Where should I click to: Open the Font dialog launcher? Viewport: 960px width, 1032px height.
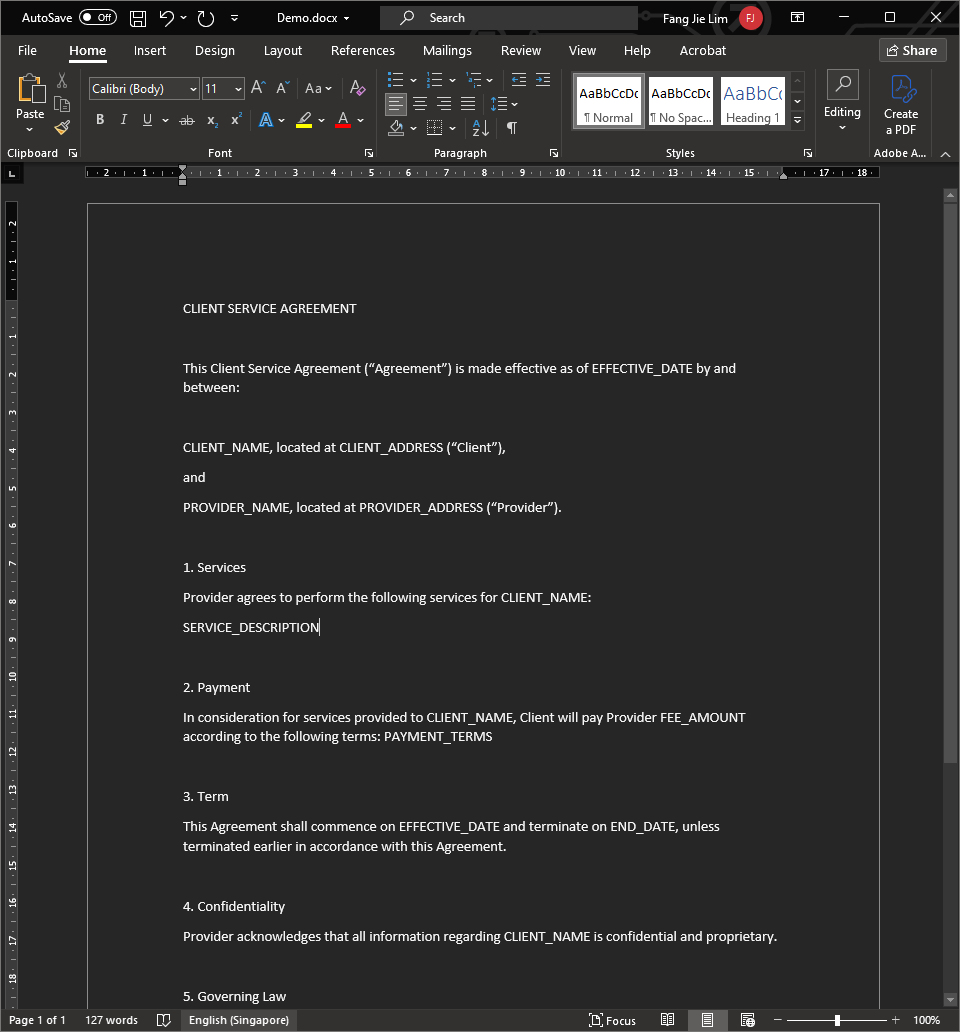tap(369, 153)
